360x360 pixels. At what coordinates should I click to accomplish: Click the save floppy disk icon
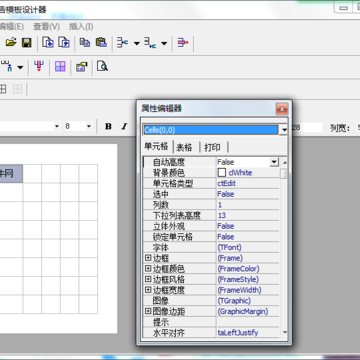click(x=26, y=43)
